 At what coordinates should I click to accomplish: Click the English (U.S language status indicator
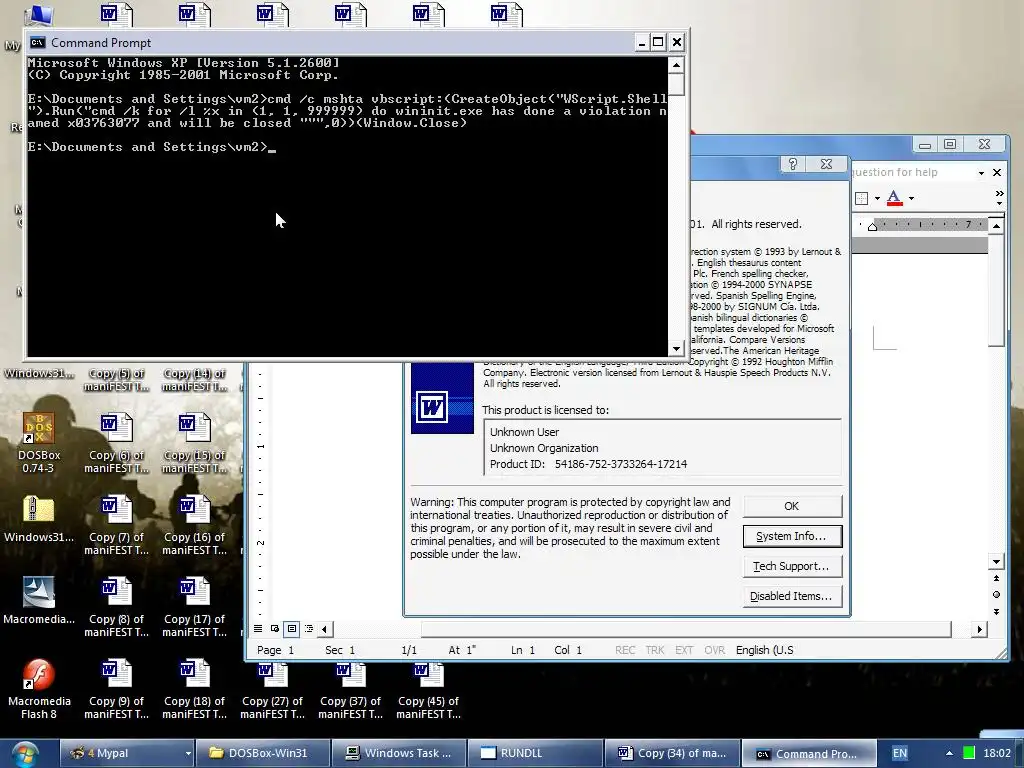coord(764,650)
